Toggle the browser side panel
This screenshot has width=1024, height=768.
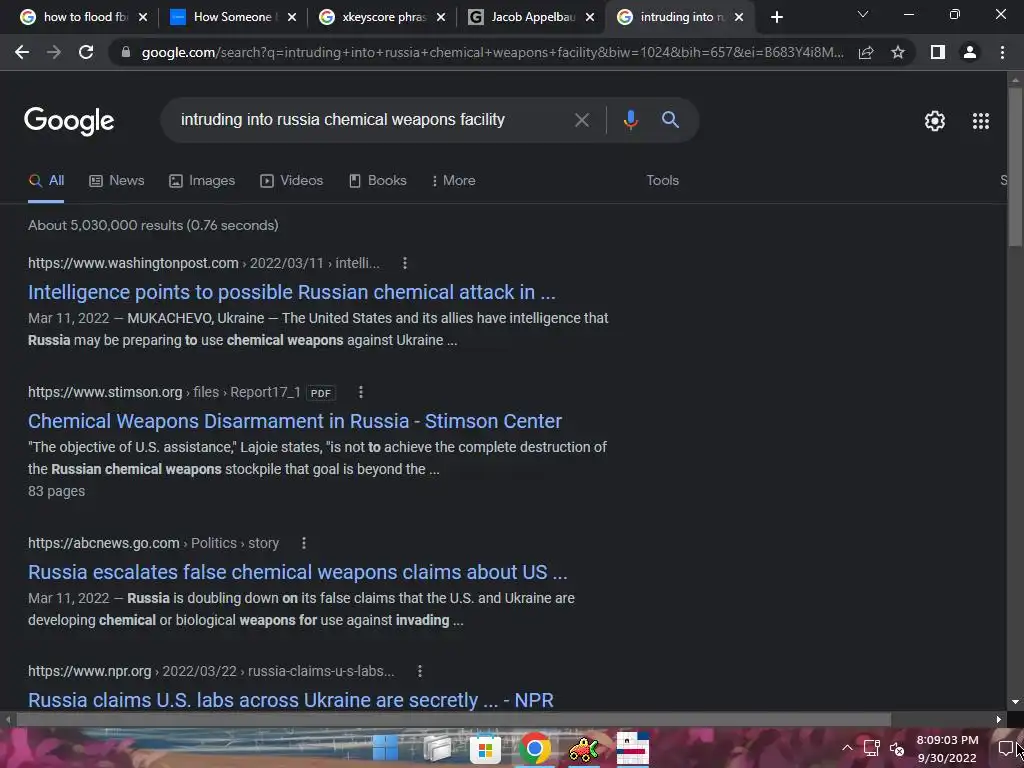coord(938,52)
